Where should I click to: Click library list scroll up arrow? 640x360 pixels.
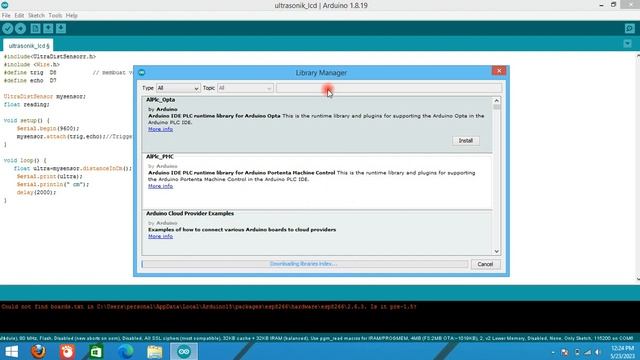click(x=497, y=100)
